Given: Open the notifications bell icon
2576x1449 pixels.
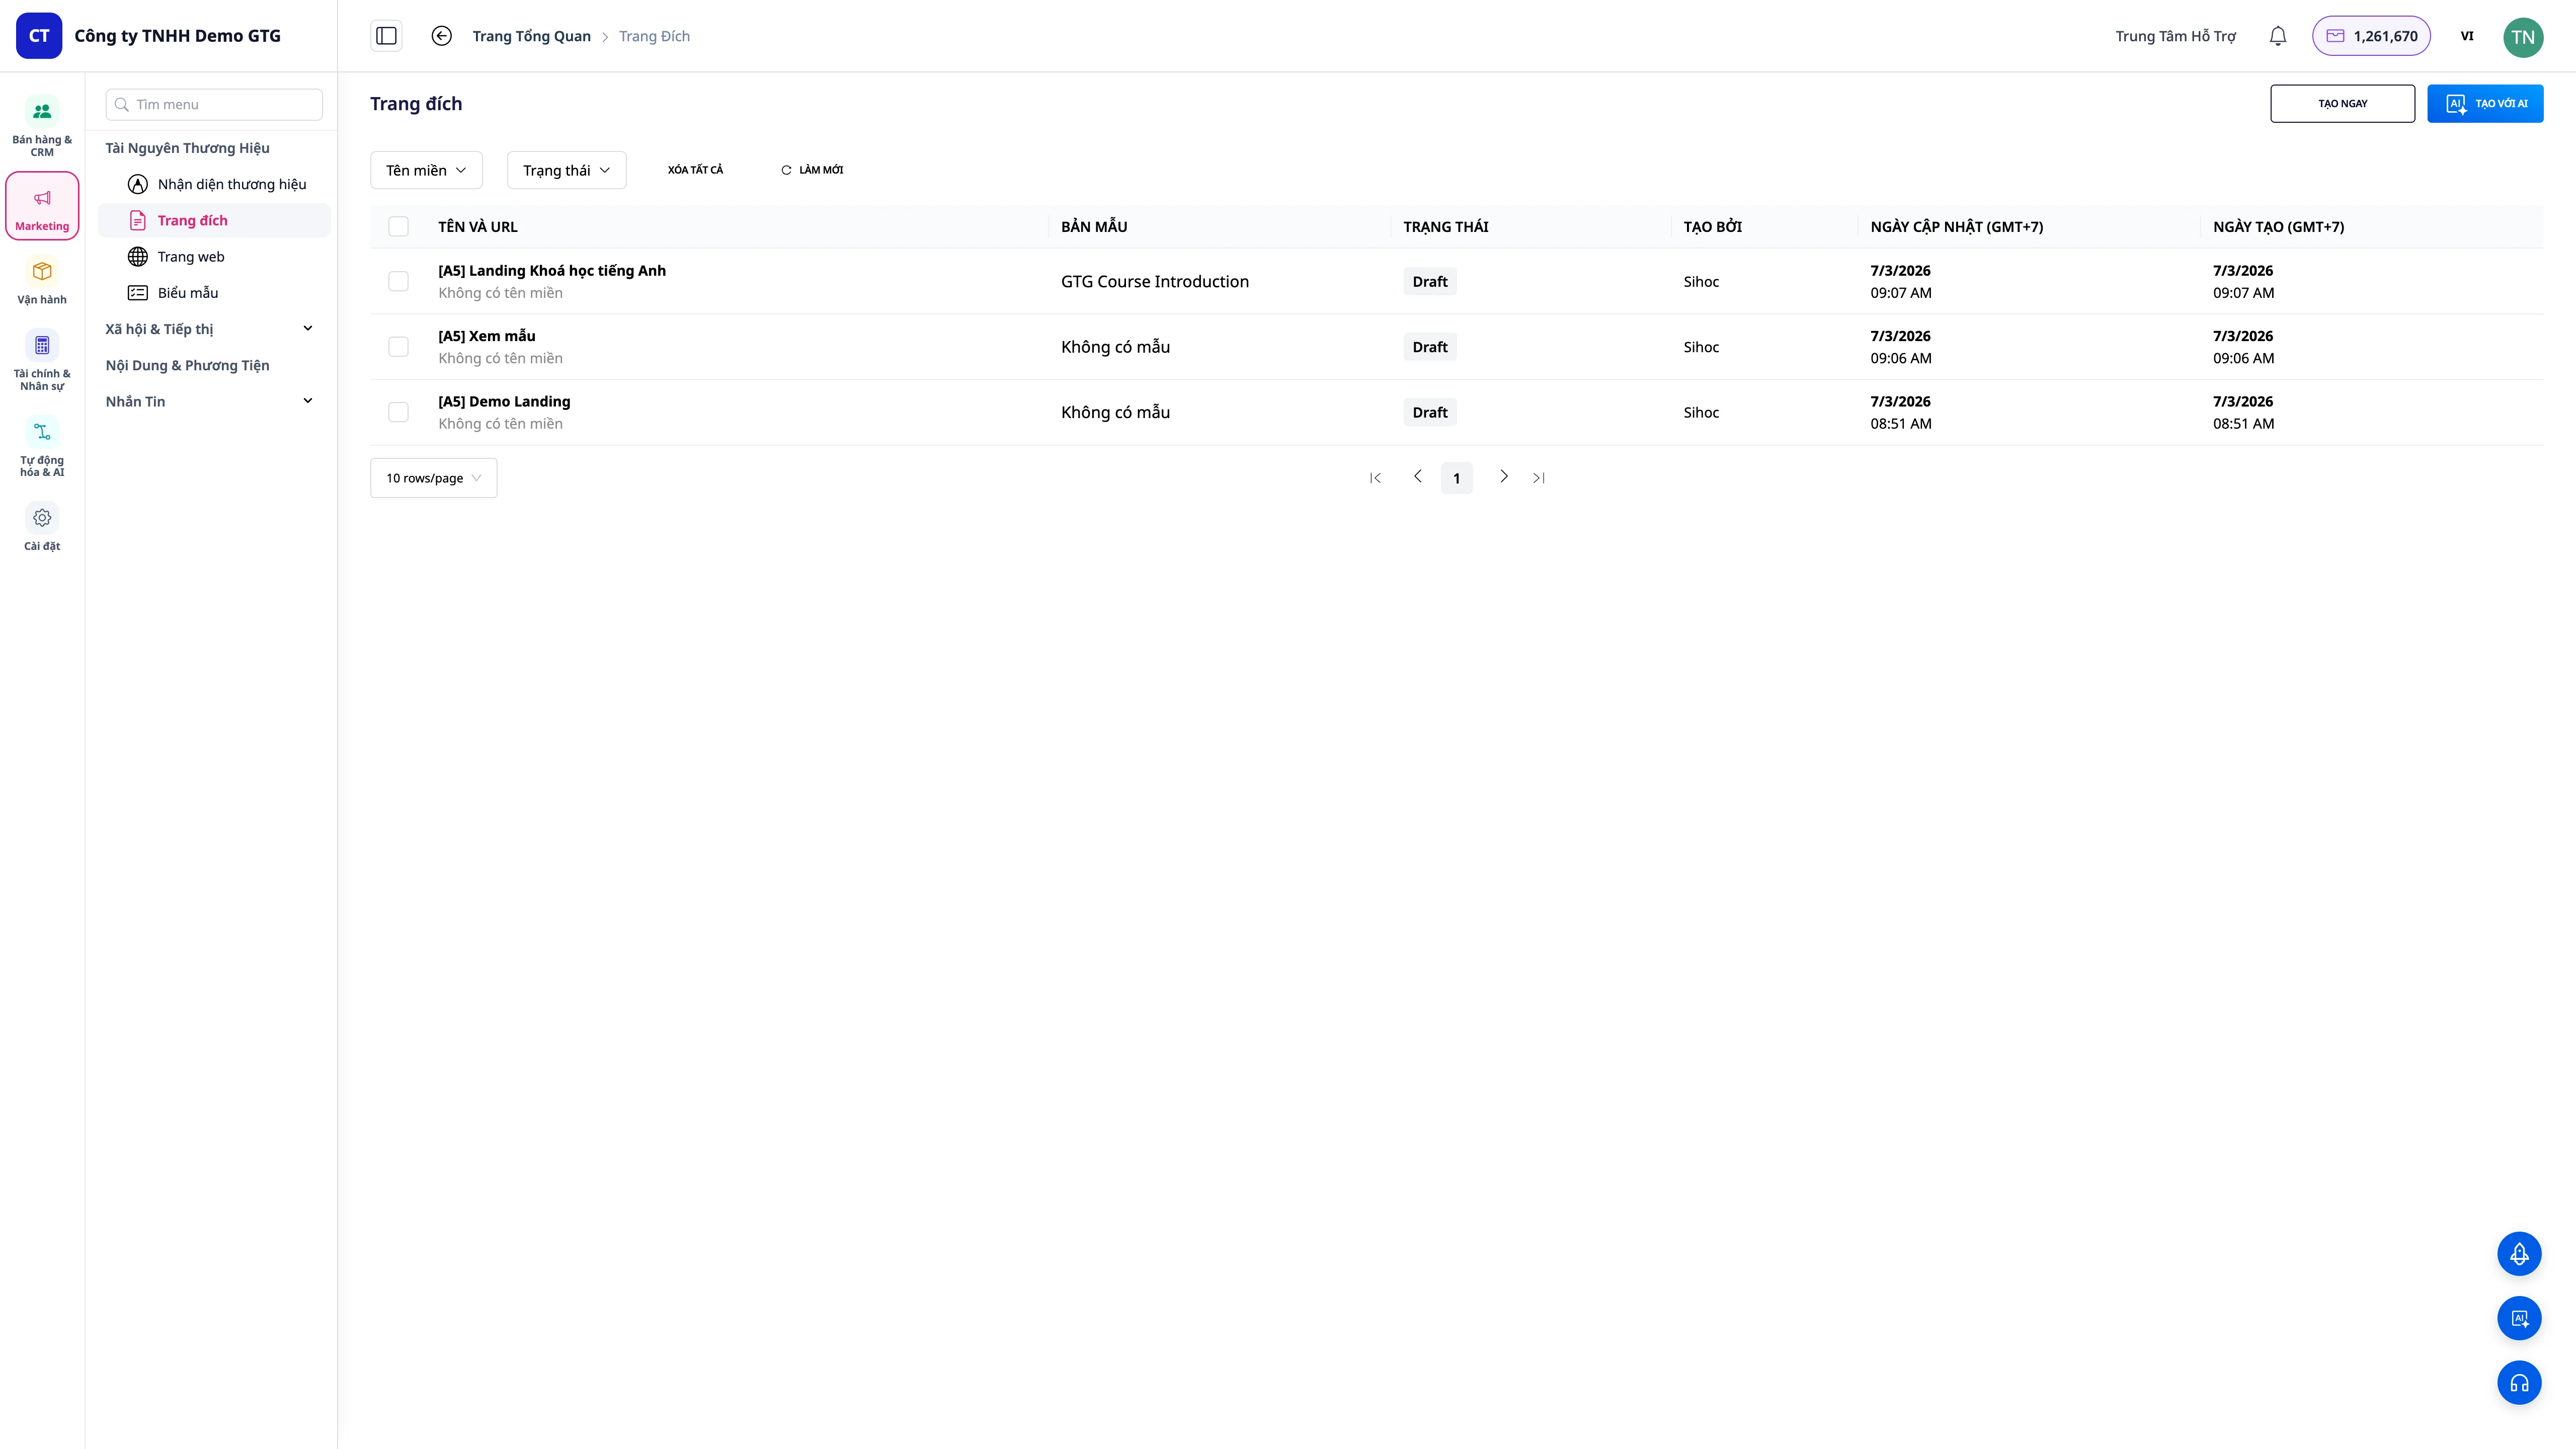Looking at the screenshot, I should (2277, 36).
